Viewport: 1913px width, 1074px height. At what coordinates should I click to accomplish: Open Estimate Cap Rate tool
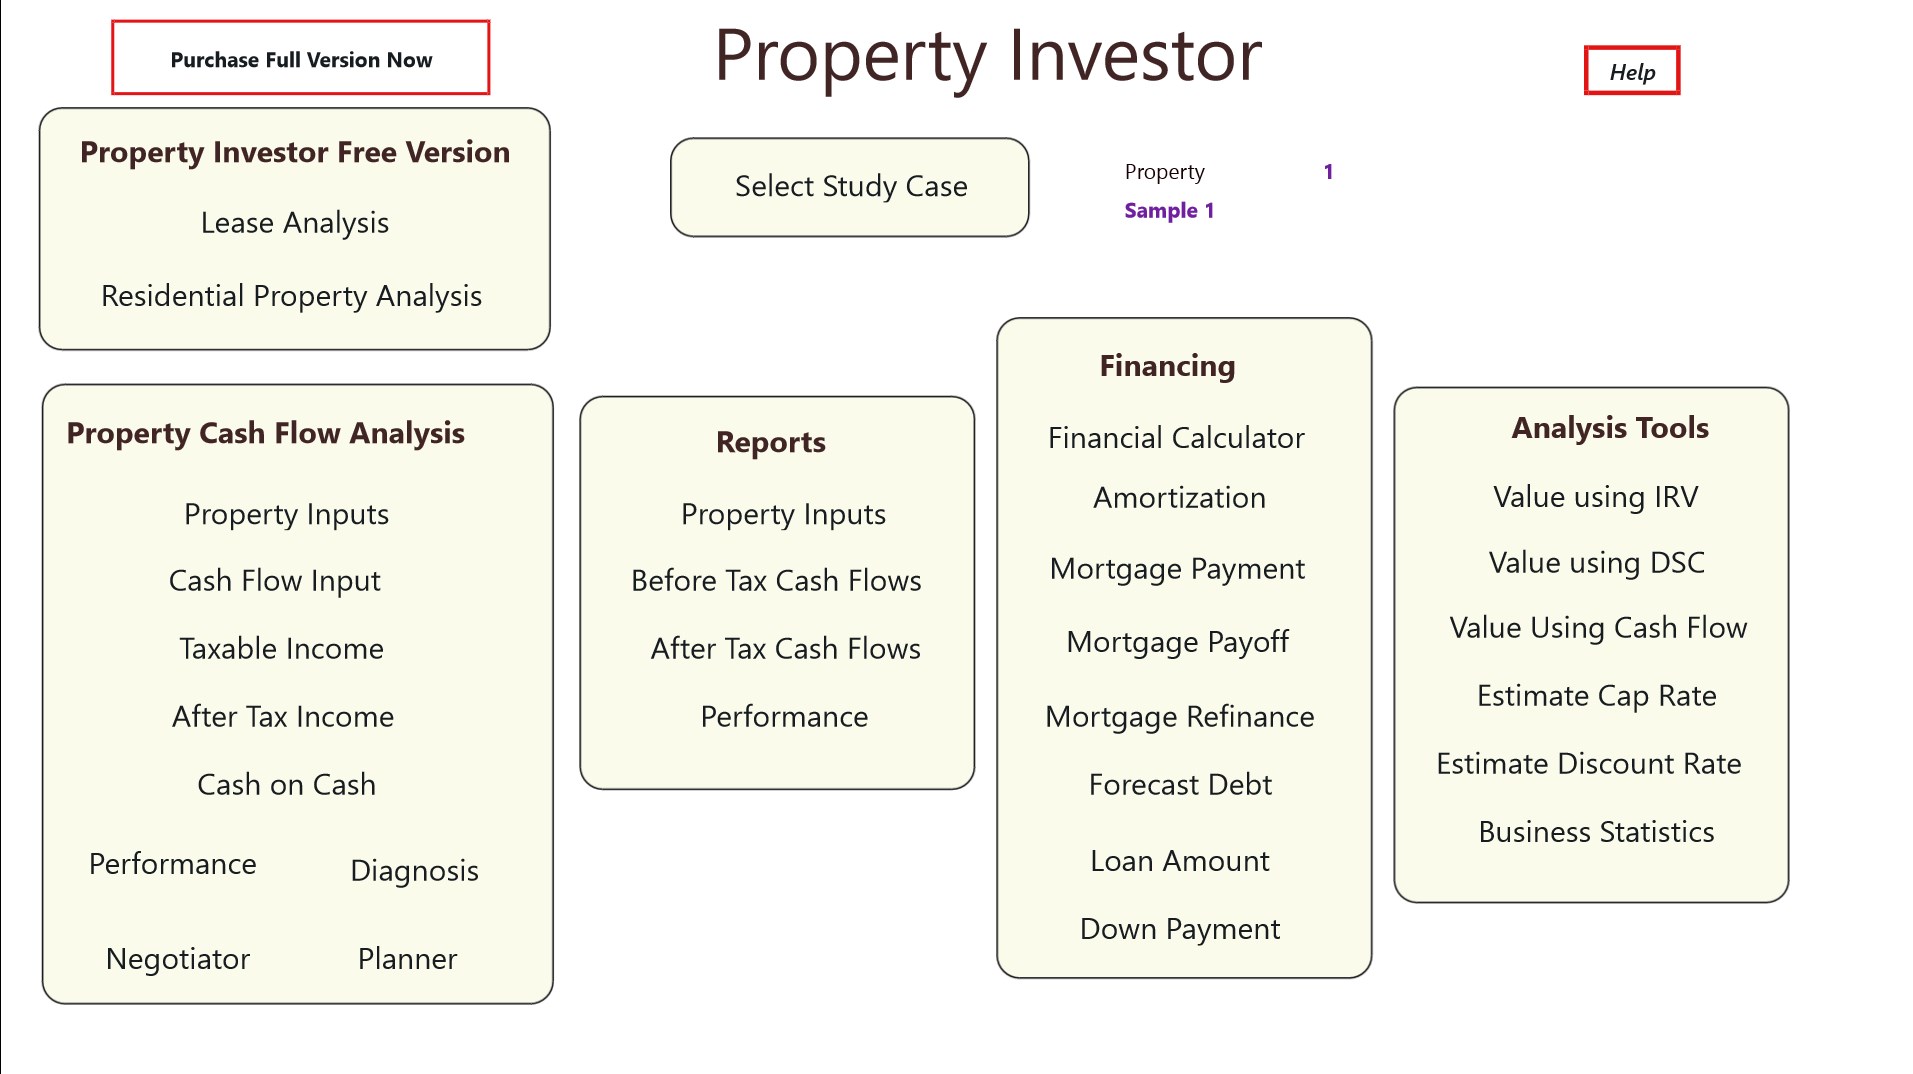tap(1596, 696)
